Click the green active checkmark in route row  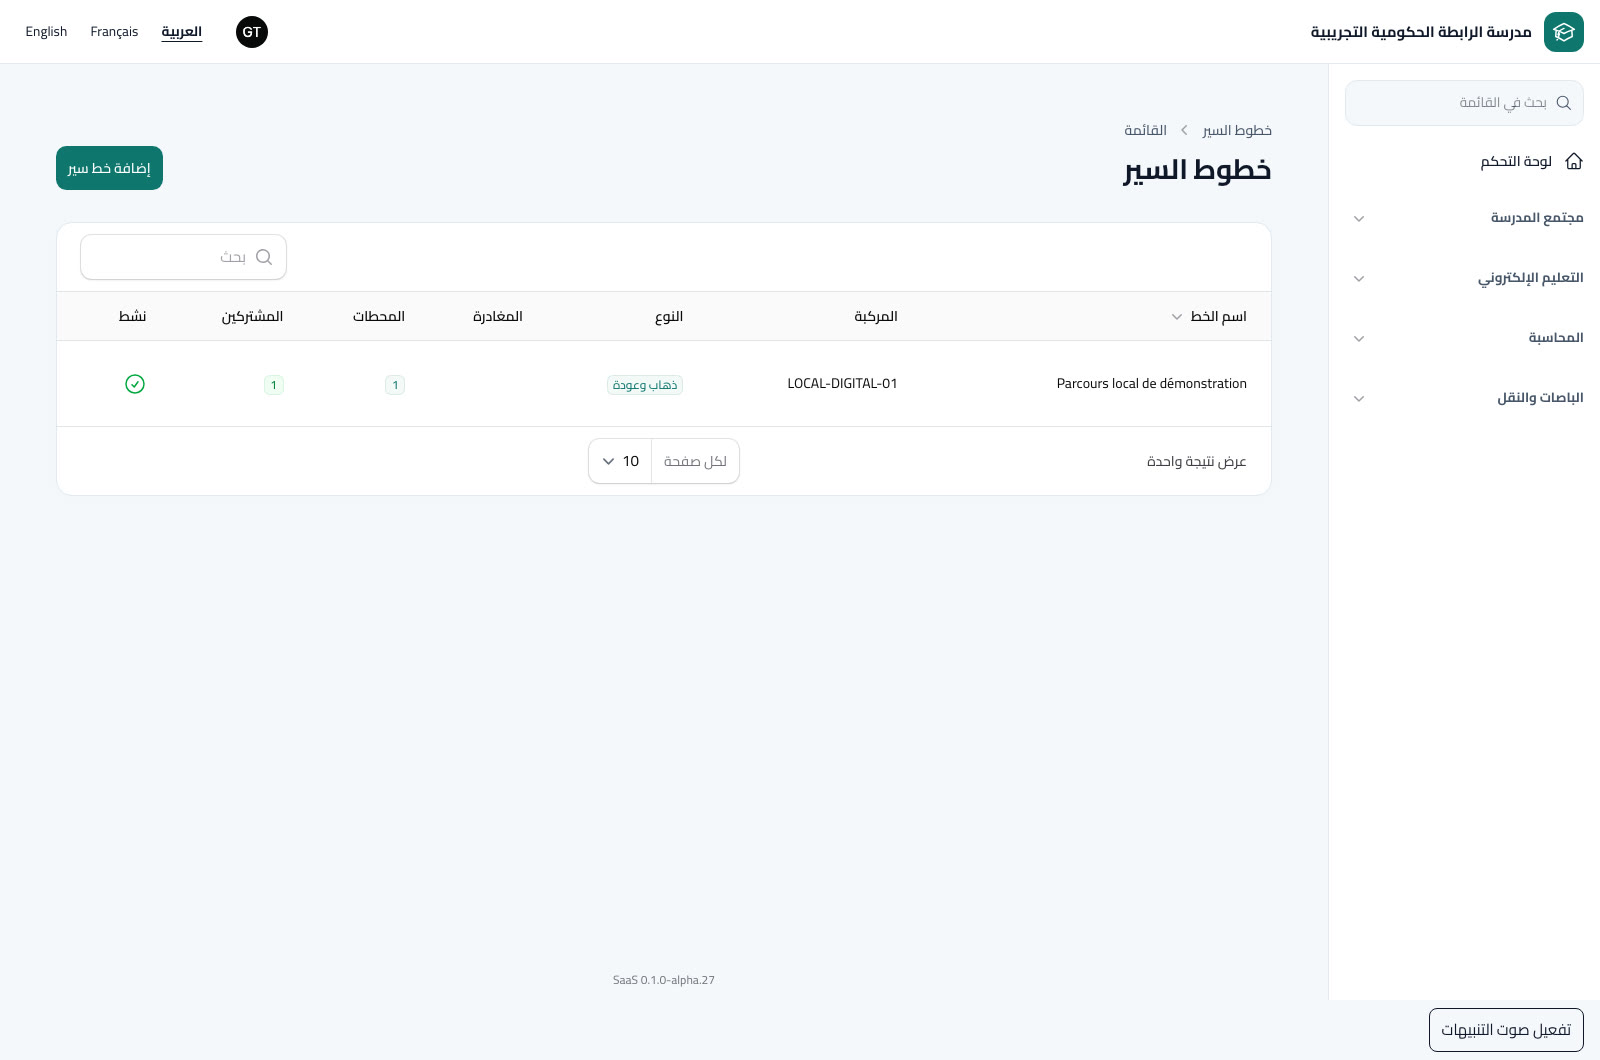tap(135, 384)
